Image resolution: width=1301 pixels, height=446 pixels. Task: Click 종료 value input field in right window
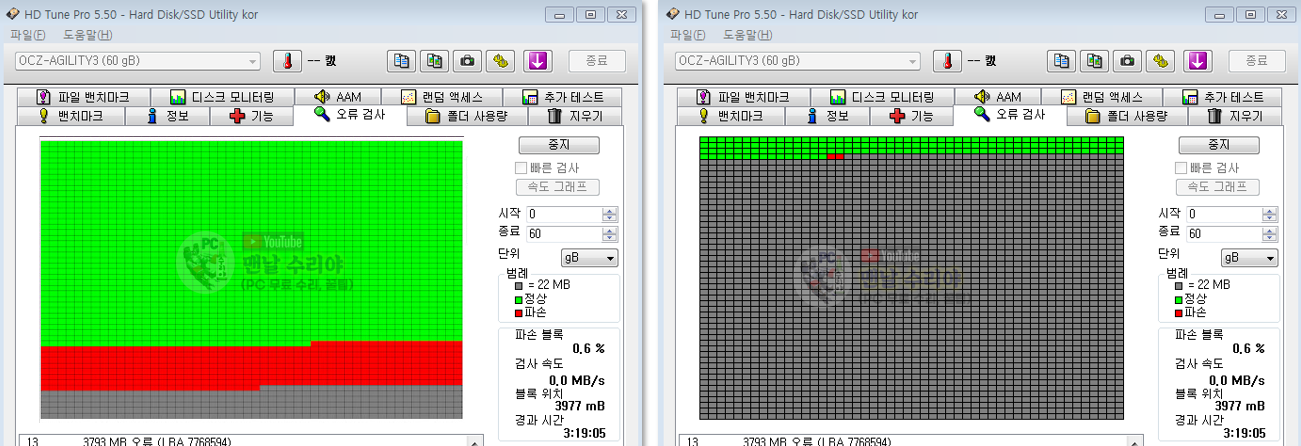[1225, 233]
